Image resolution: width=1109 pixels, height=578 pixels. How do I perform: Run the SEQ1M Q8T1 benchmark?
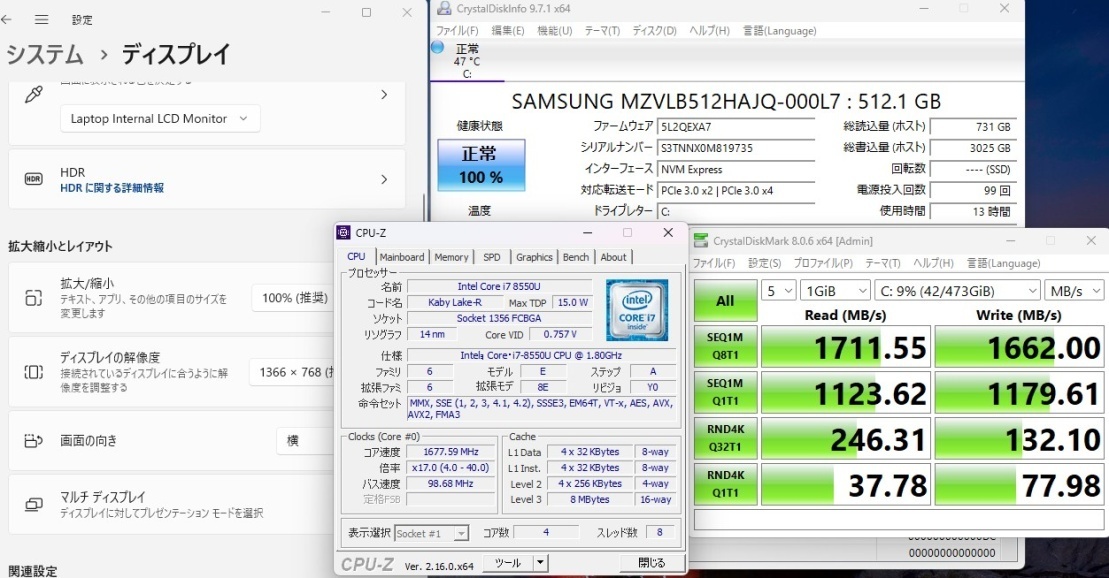725,346
